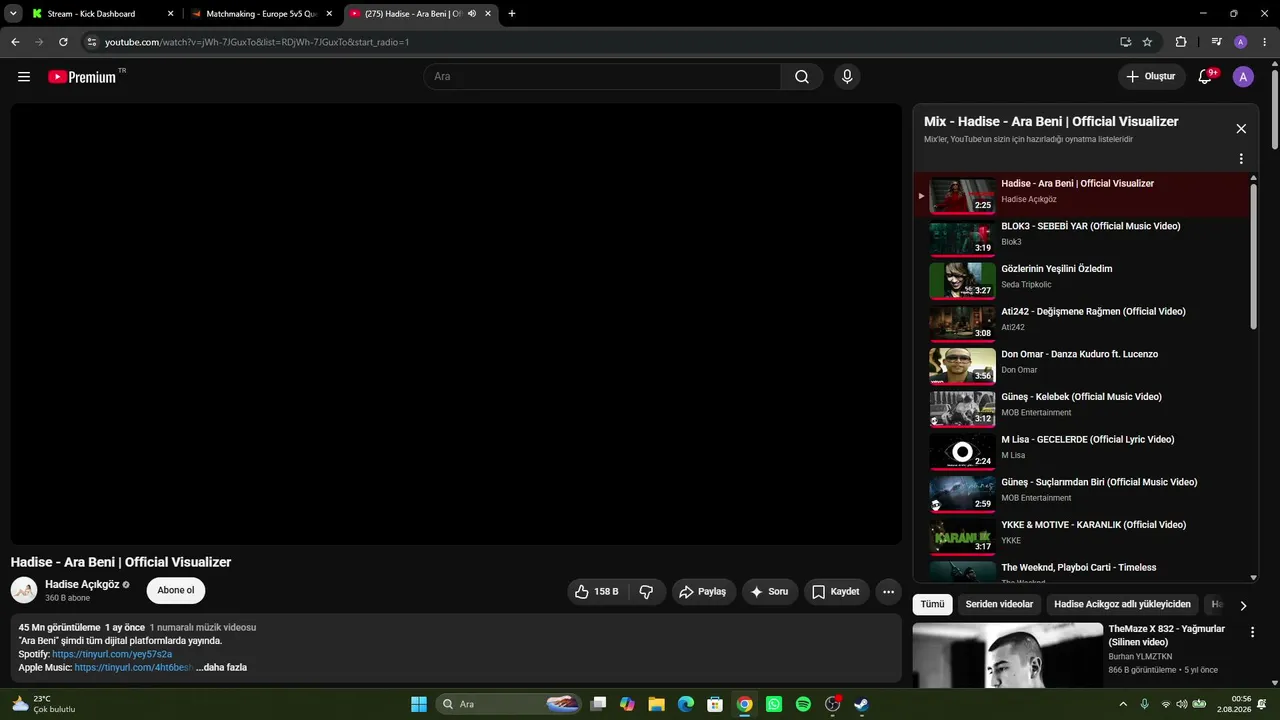The width and height of the screenshot is (1280, 720).
Task: Open File Explorer from the taskbar
Action: [657, 704]
